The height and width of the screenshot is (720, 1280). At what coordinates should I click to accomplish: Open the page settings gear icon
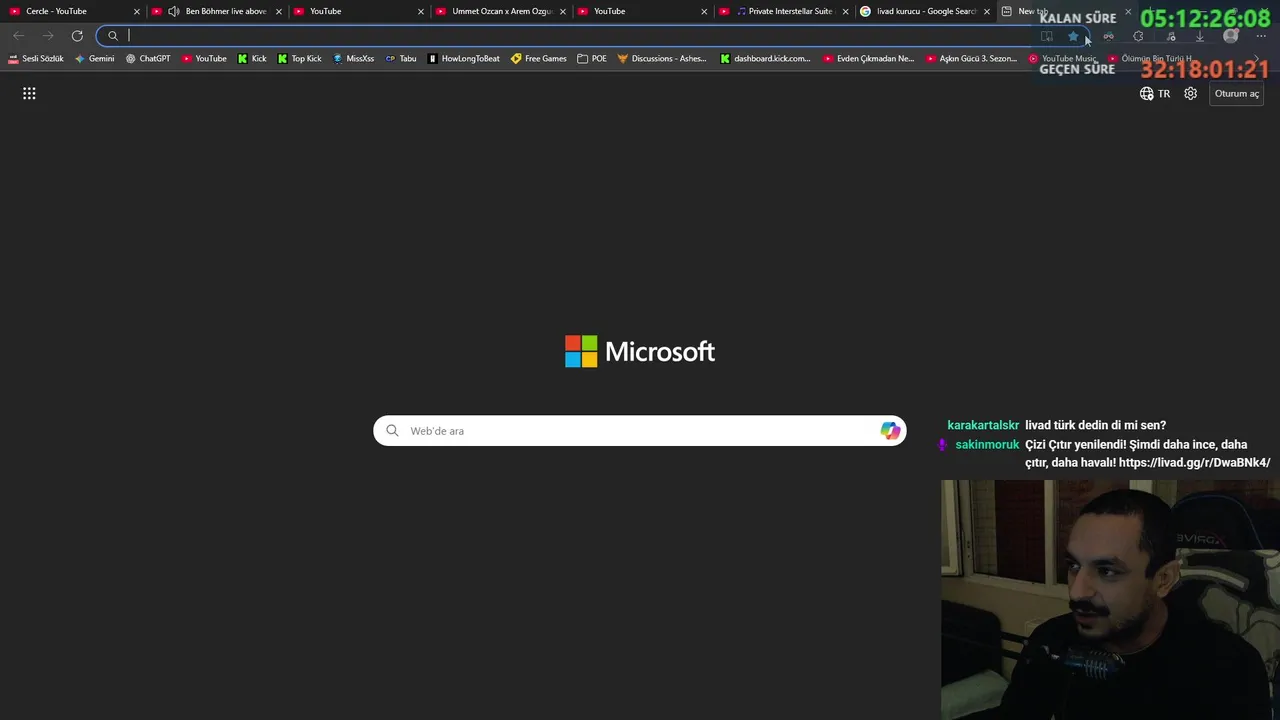1190,93
